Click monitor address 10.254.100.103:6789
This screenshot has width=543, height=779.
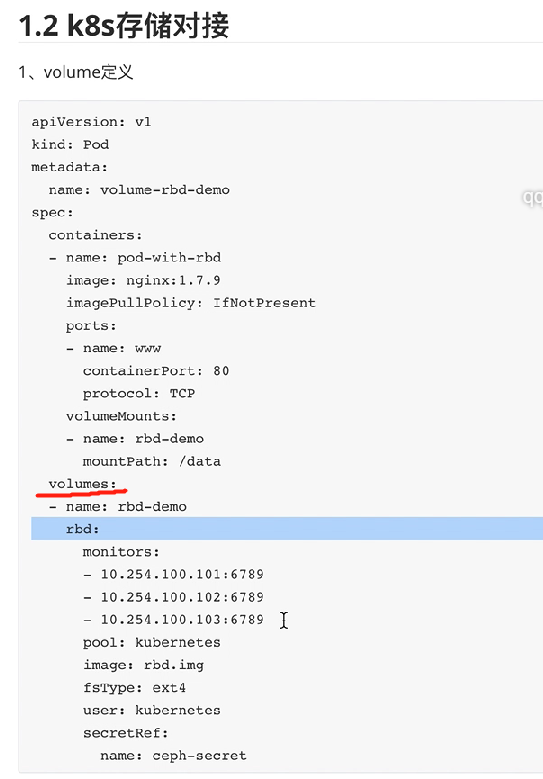point(182,620)
